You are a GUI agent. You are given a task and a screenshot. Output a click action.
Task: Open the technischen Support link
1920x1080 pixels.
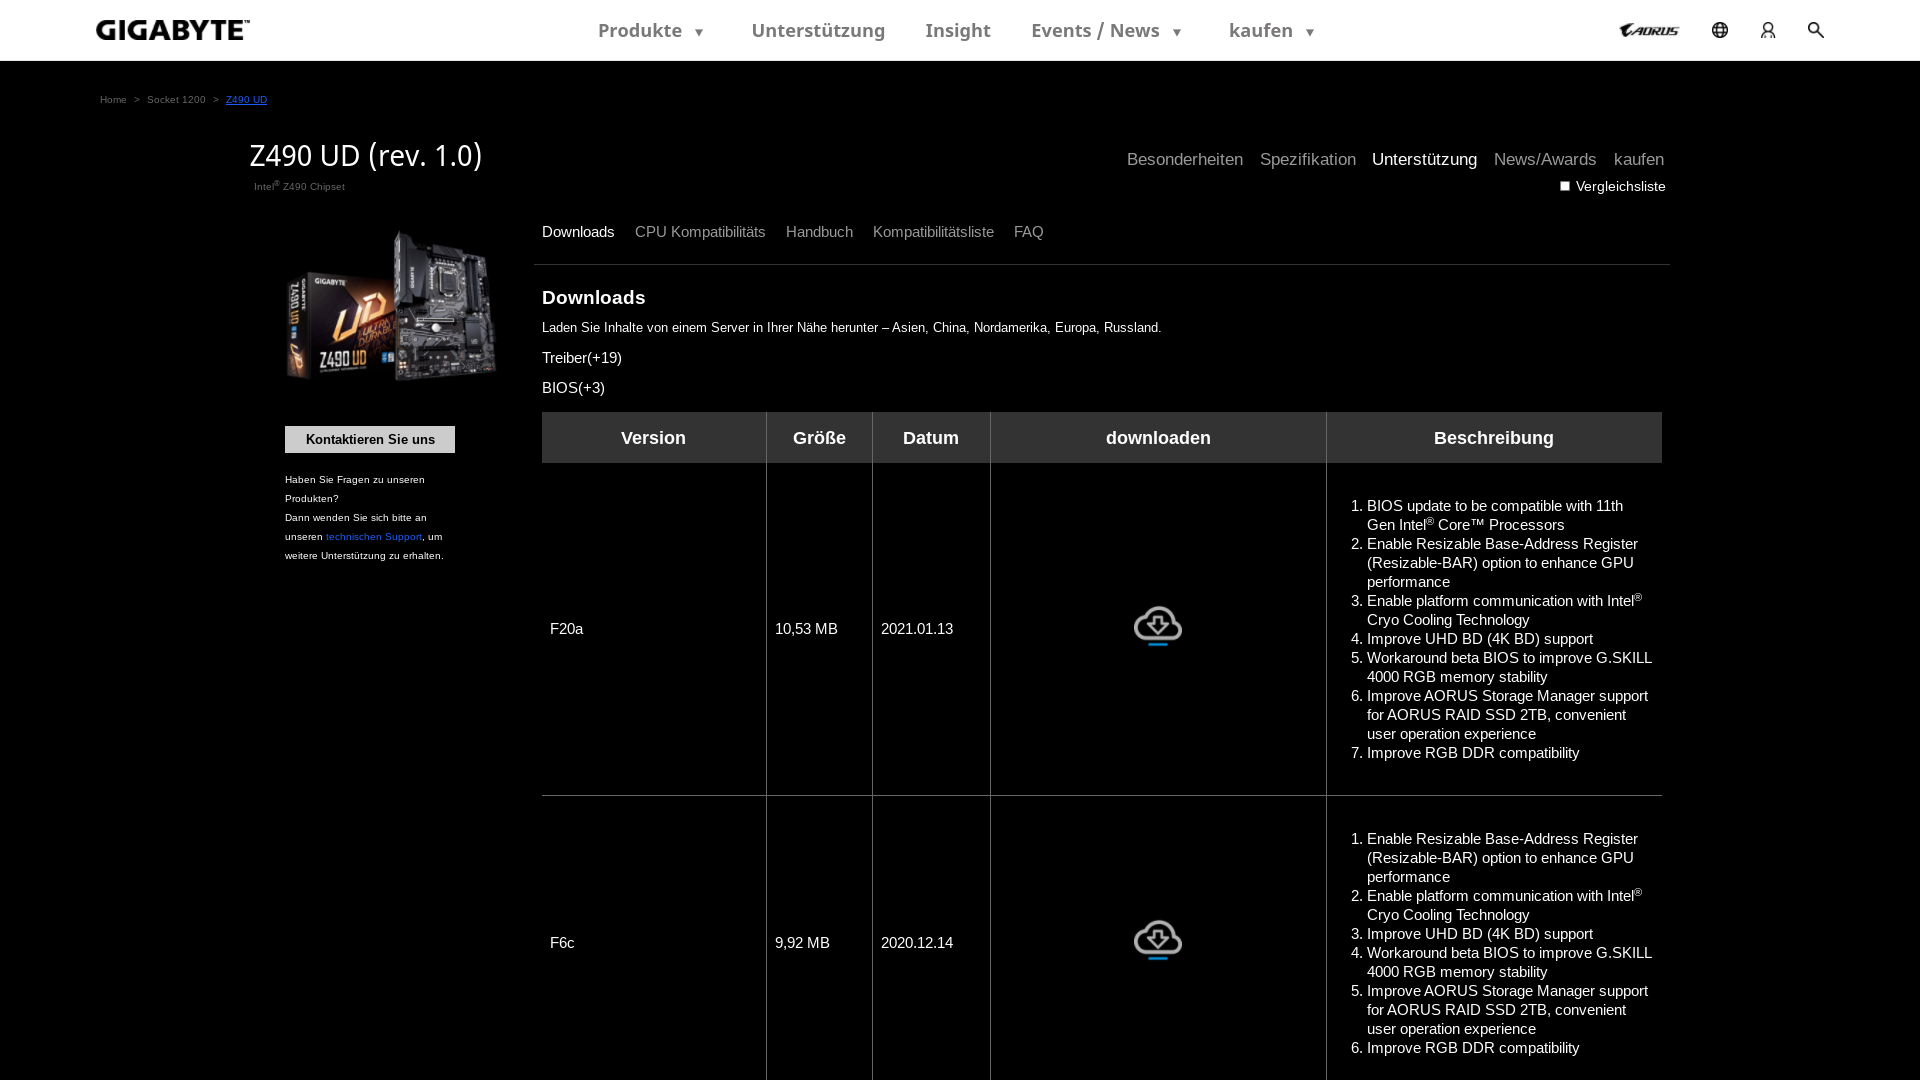(373, 536)
